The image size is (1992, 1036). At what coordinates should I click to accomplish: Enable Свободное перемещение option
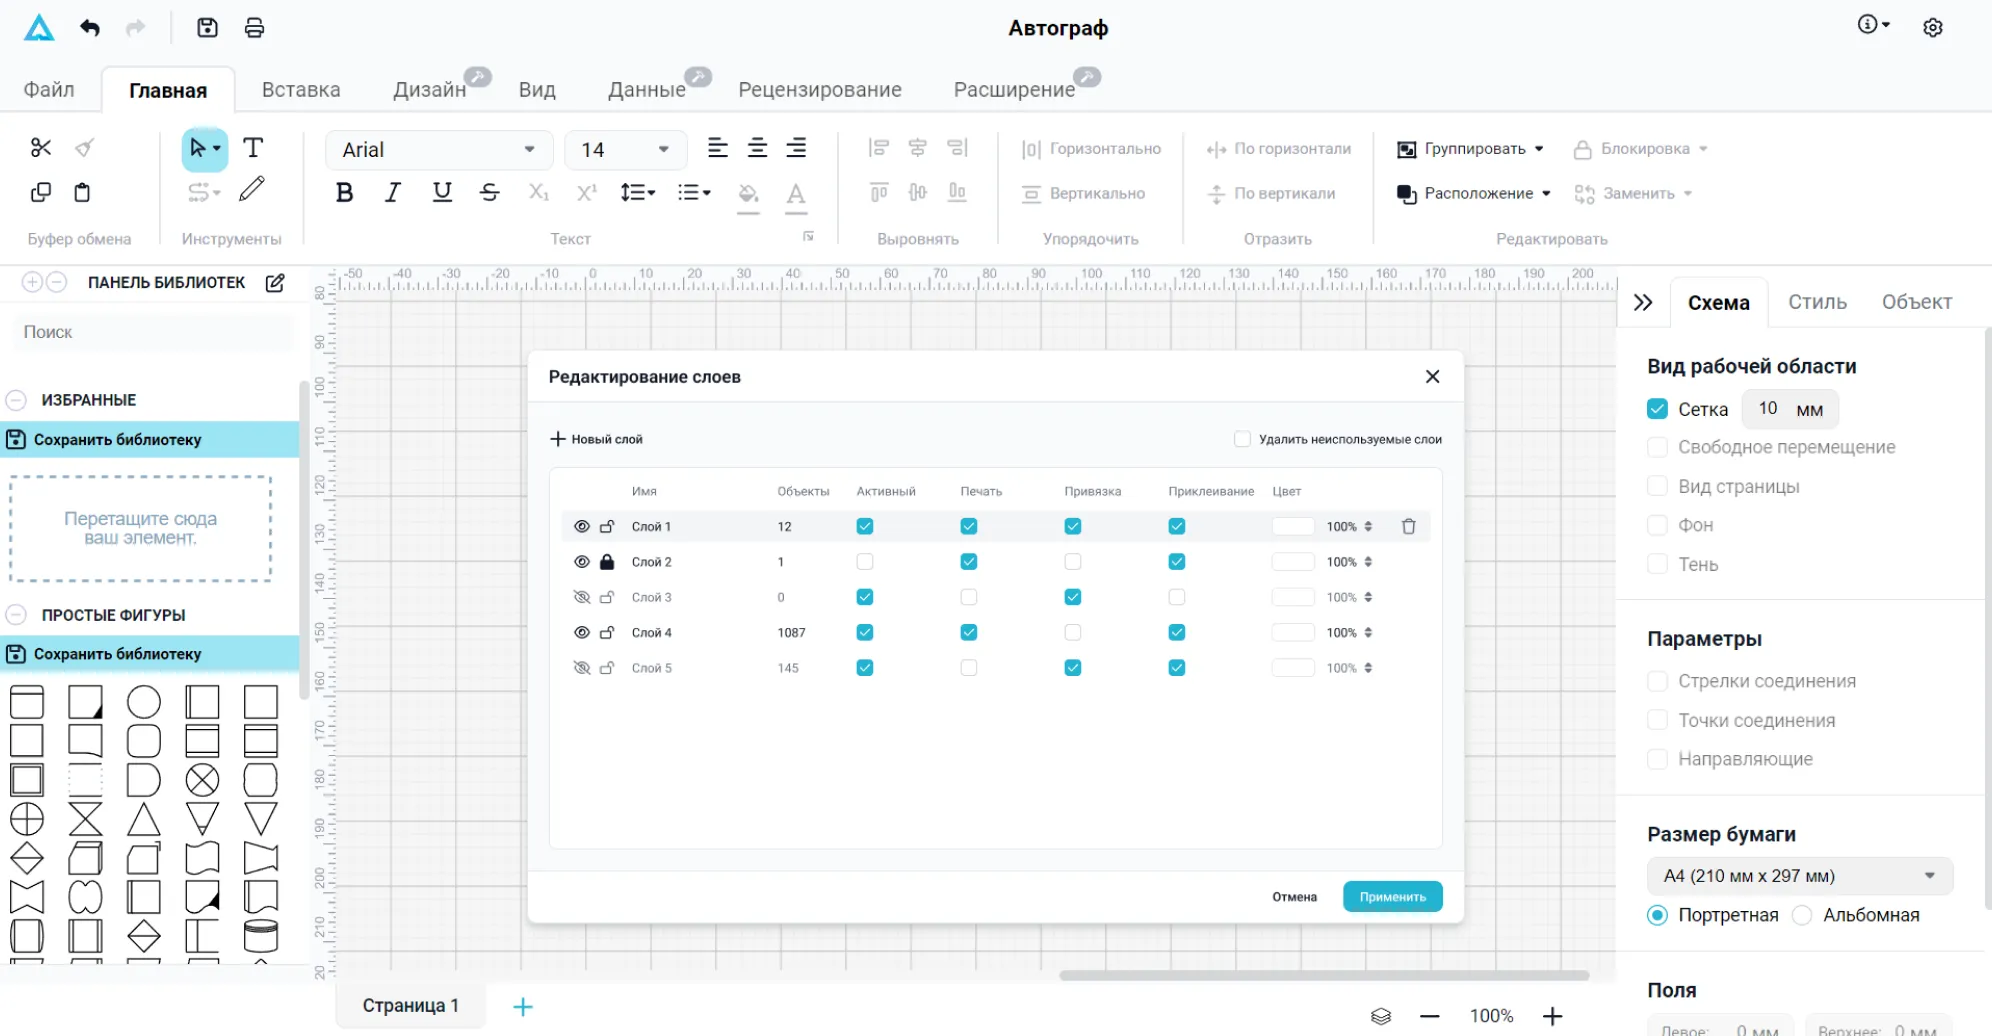pyautogui.click(x=1658, y=447)
